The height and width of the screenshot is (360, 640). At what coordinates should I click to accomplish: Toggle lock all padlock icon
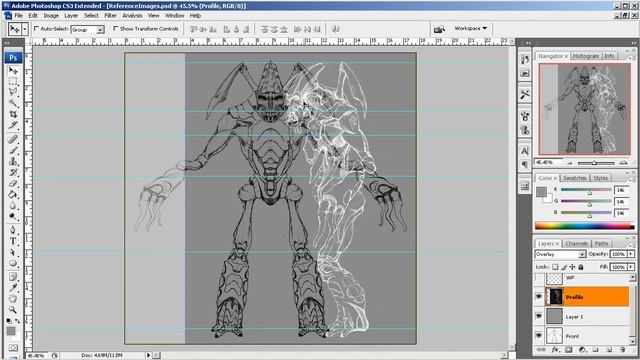click(x=581, y=267)
